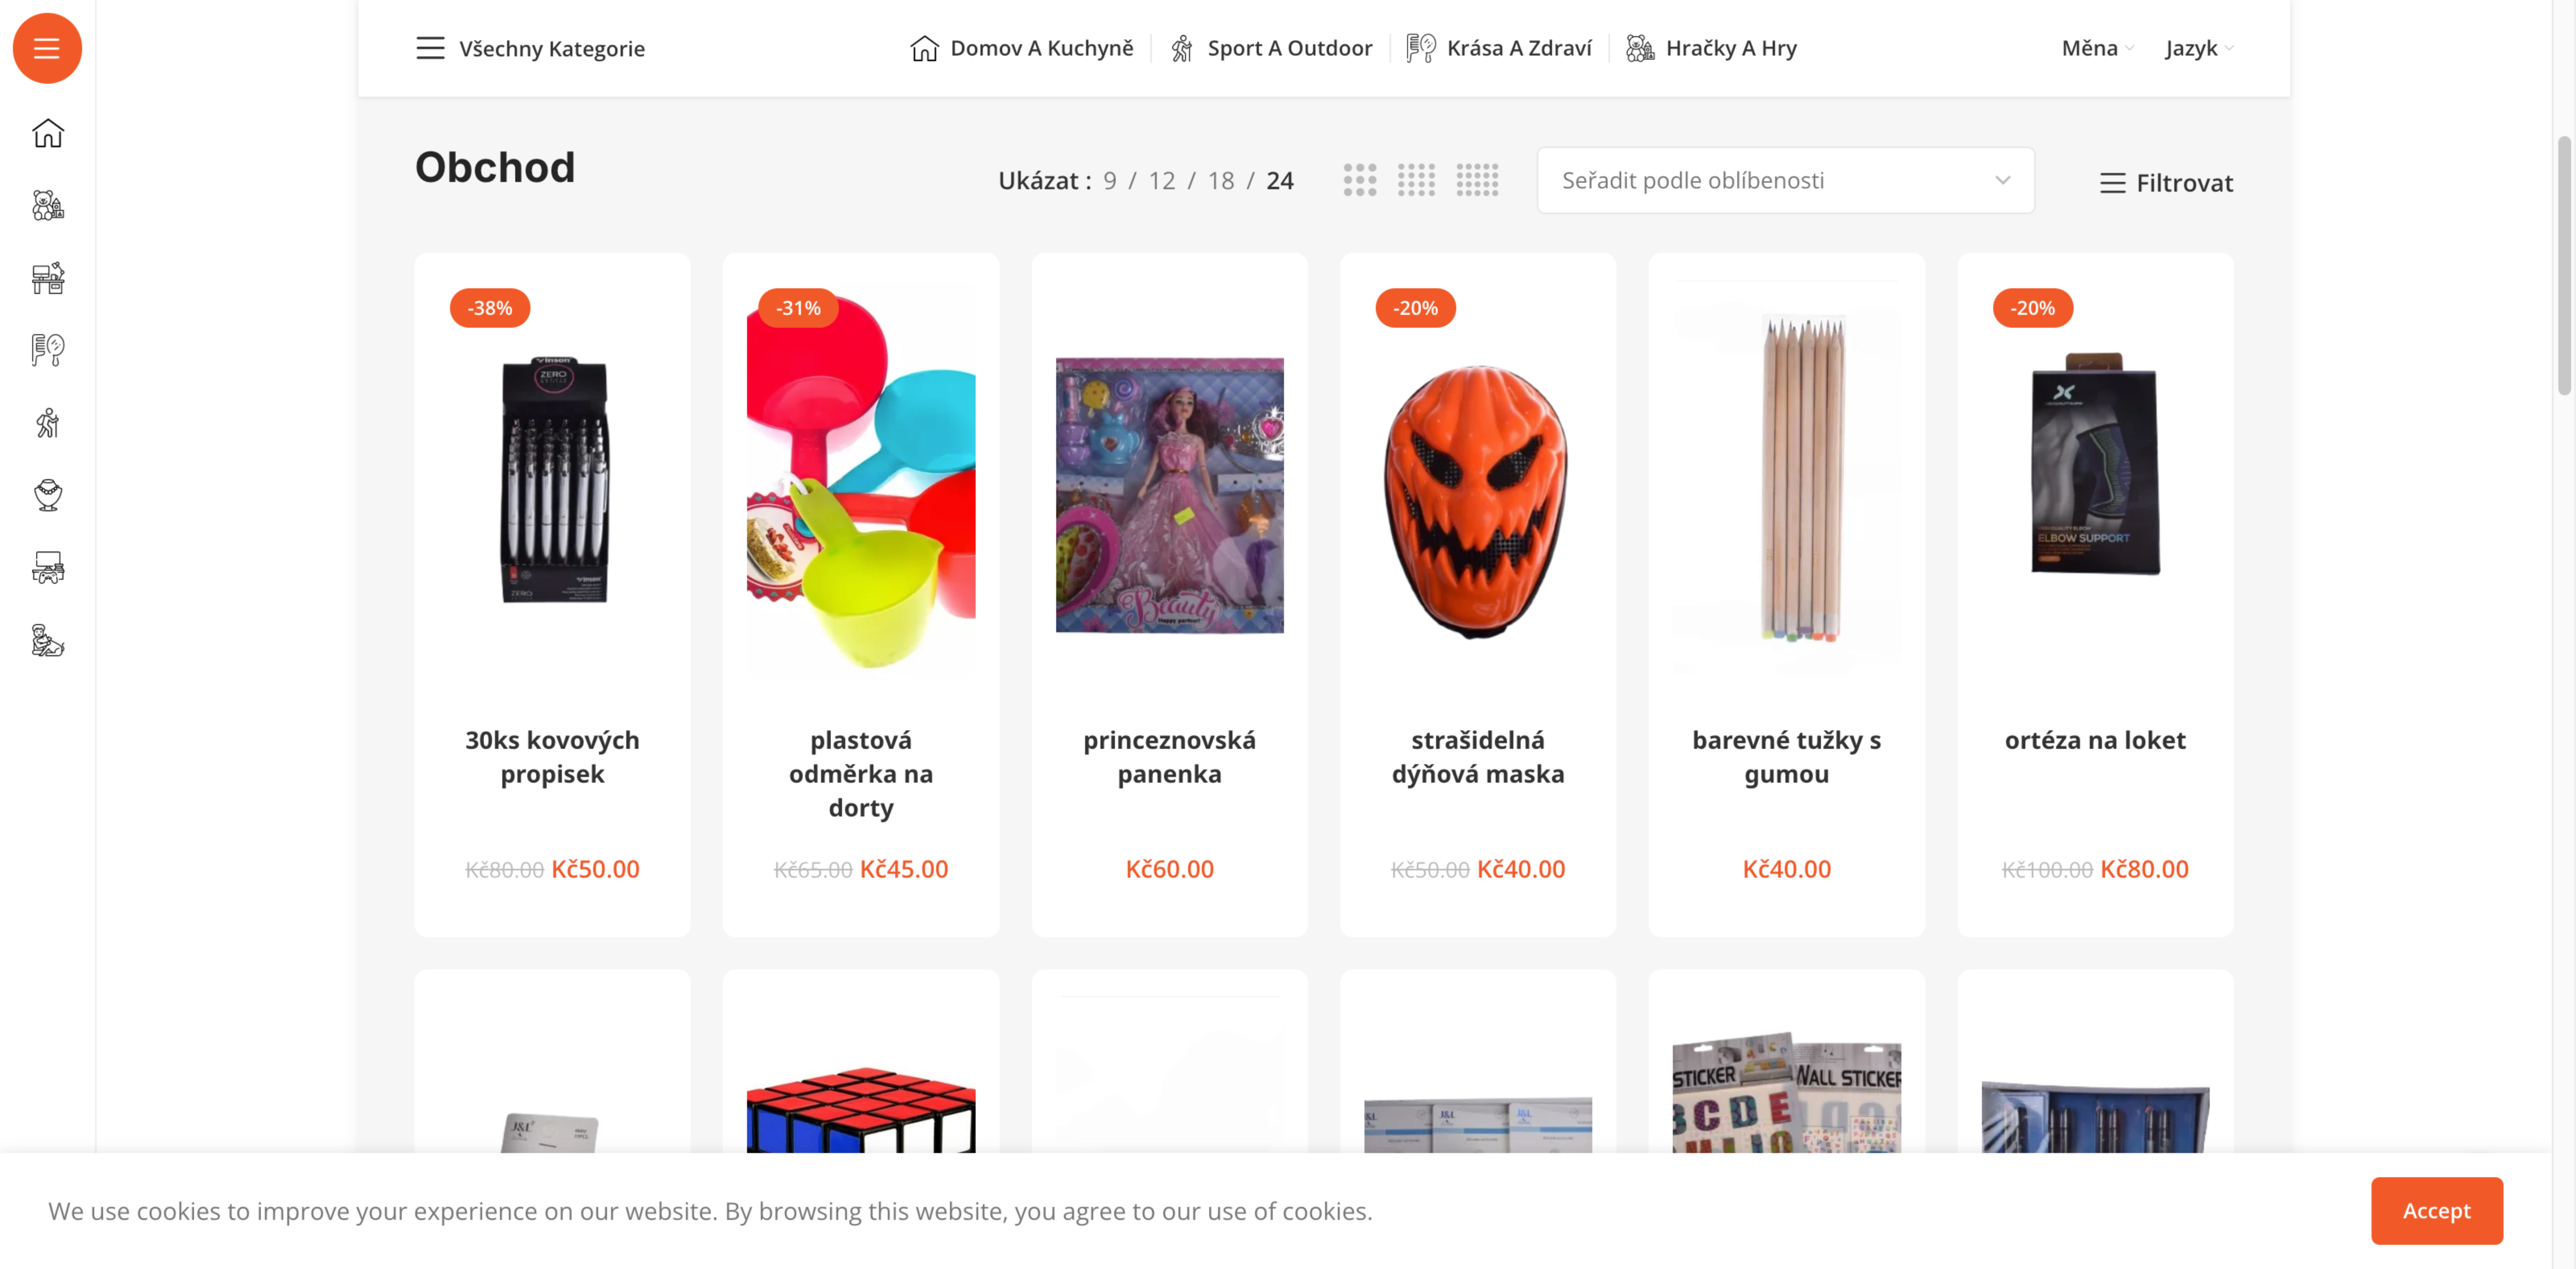Open the orange hamburger menu button
Image resolution: width=2576 pixels, height=1269 pixels.
tap(47, 48)
